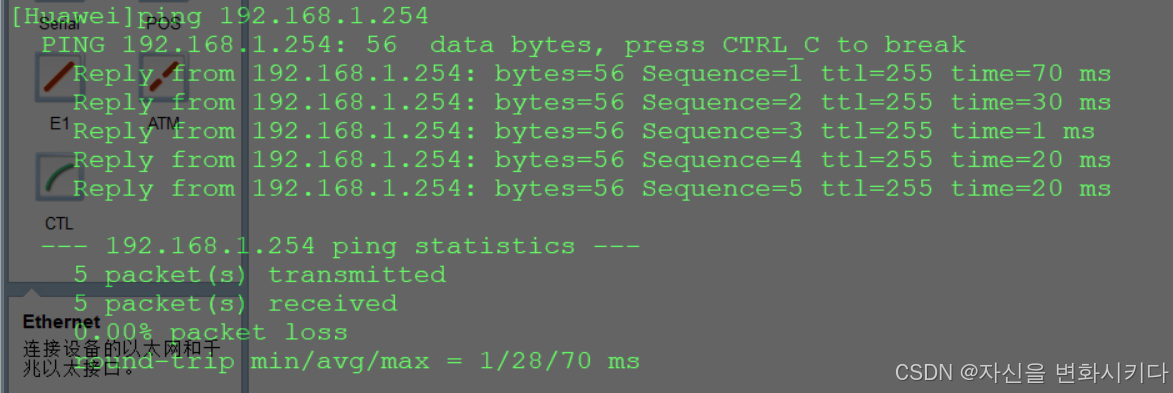Click the ping 192.168.1.254 command line
The height and width of the screenshot is (393, 1173).
(220, 16)
